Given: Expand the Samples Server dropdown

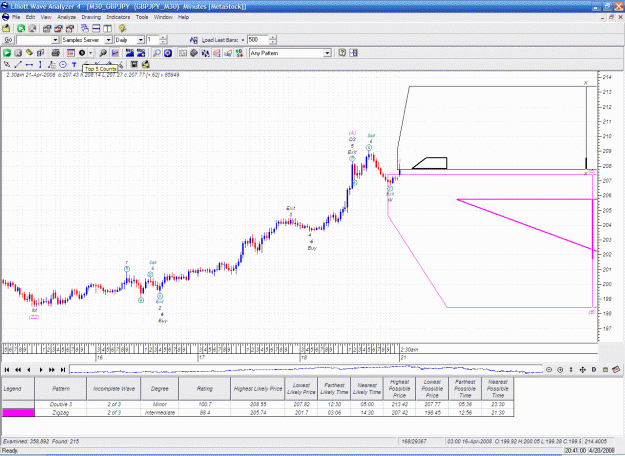Looking at the screenshot, I should click(108, 40).
